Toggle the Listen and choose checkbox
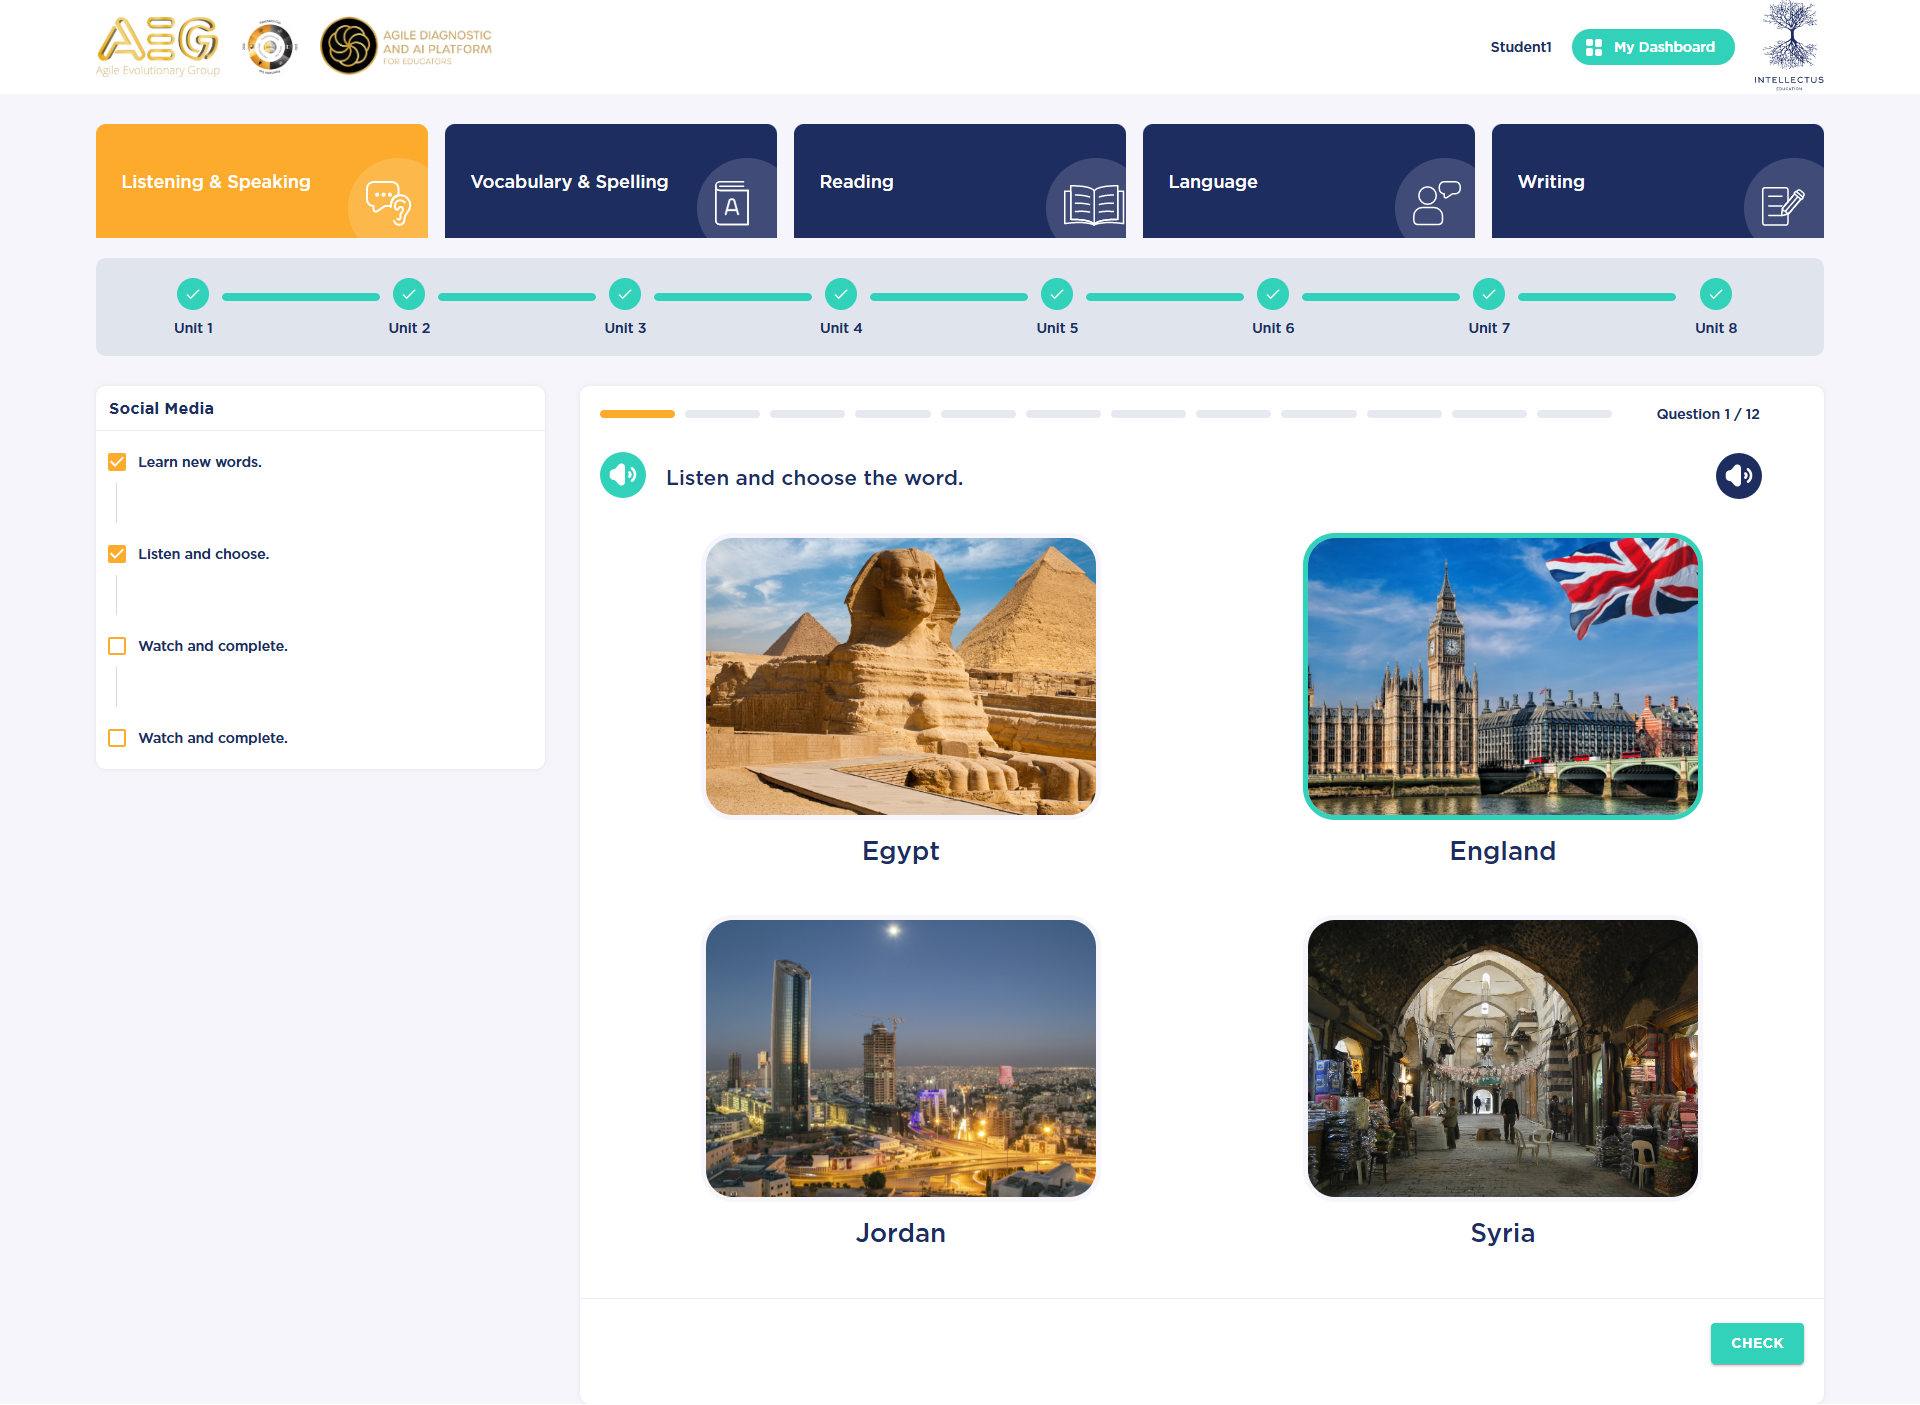This screenshot has height=1405, width=1920. [x=117, y=554]
